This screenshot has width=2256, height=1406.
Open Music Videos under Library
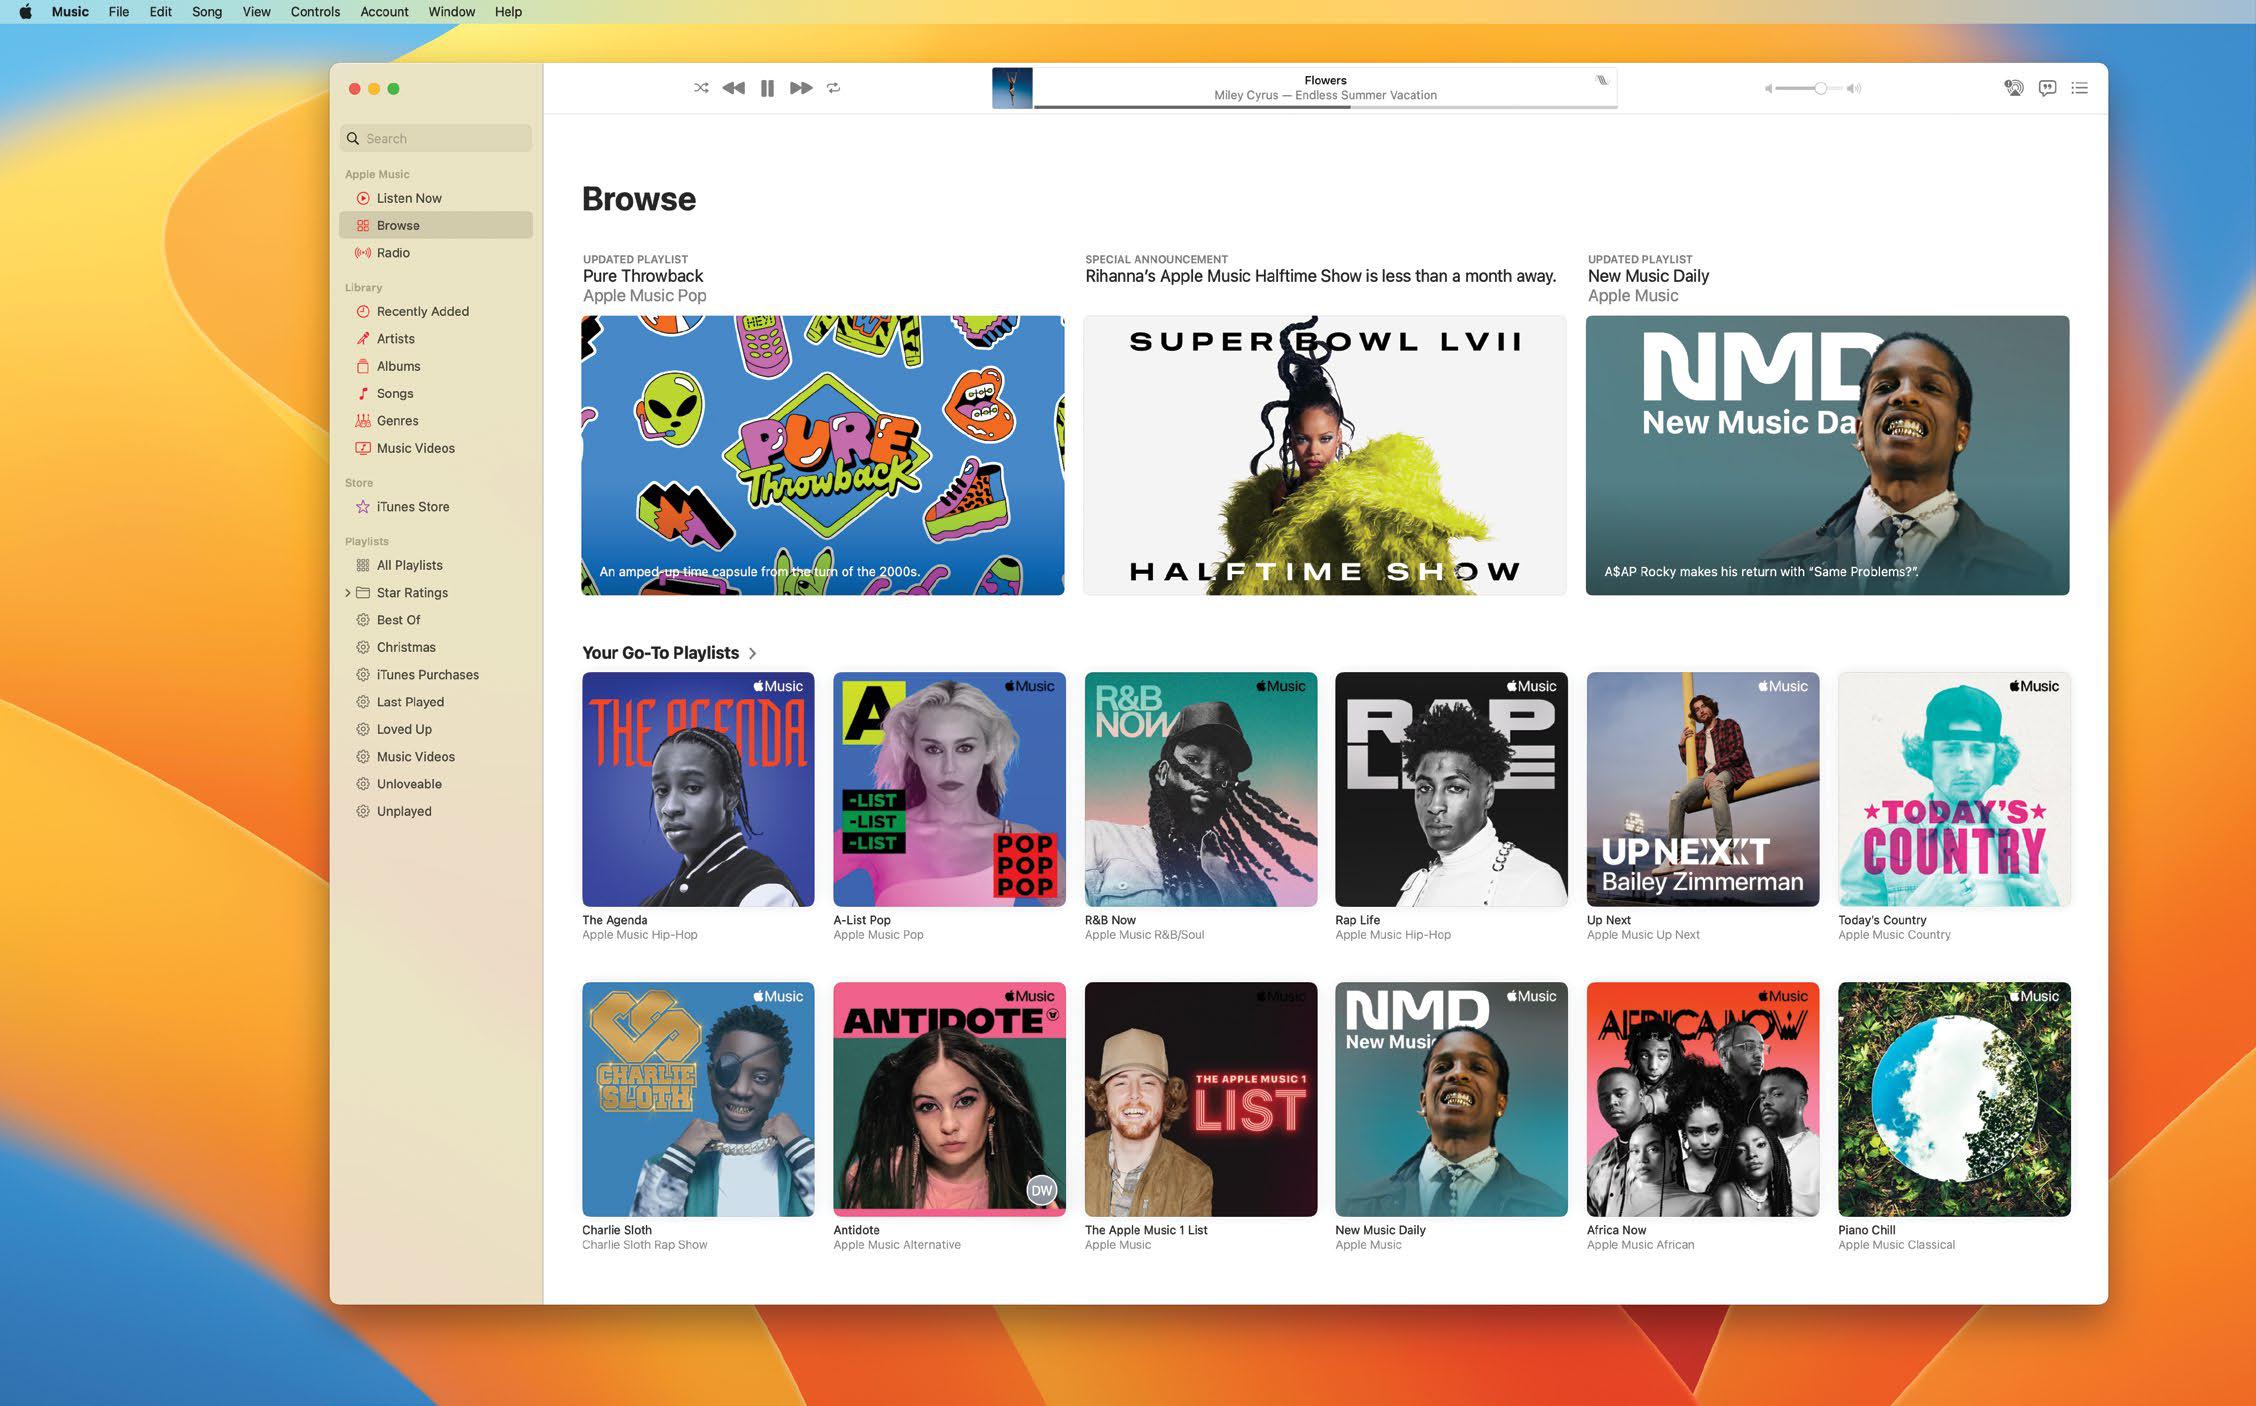pos(436,448)
